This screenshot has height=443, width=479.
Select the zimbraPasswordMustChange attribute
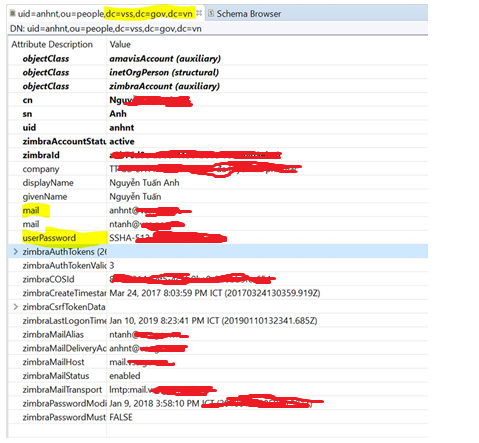[x=64, y=417]
